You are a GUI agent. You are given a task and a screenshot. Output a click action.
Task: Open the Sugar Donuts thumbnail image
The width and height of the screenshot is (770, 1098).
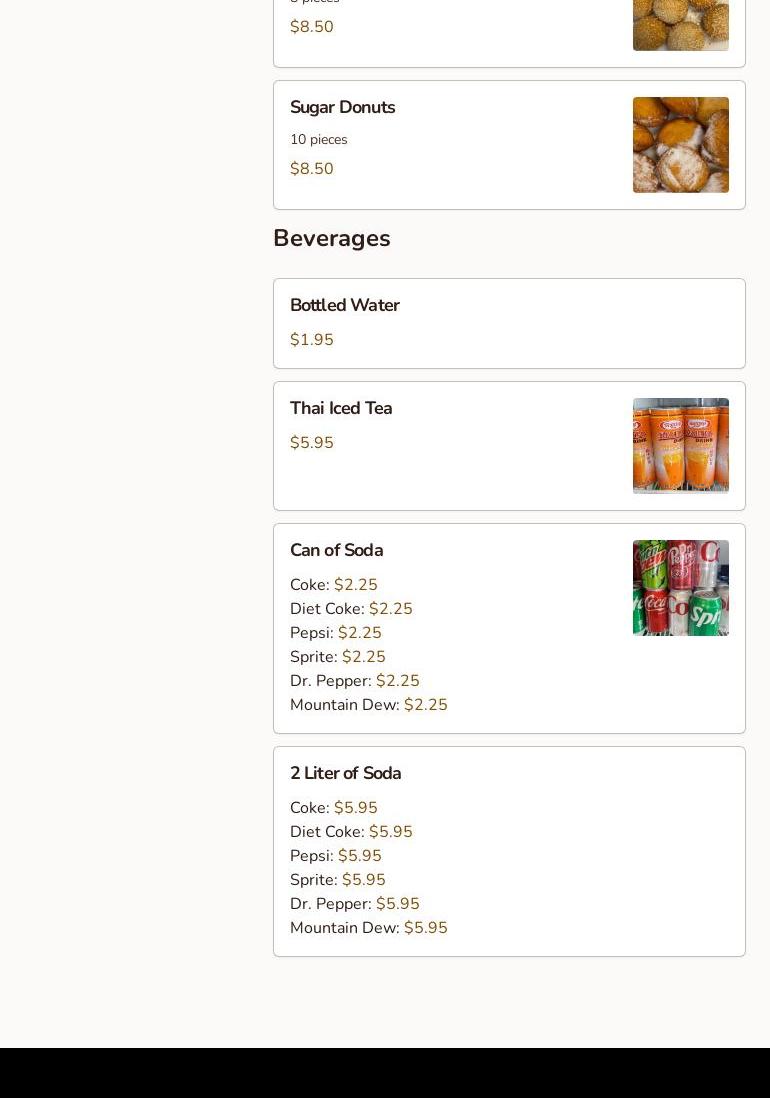[x=680, y=145]
